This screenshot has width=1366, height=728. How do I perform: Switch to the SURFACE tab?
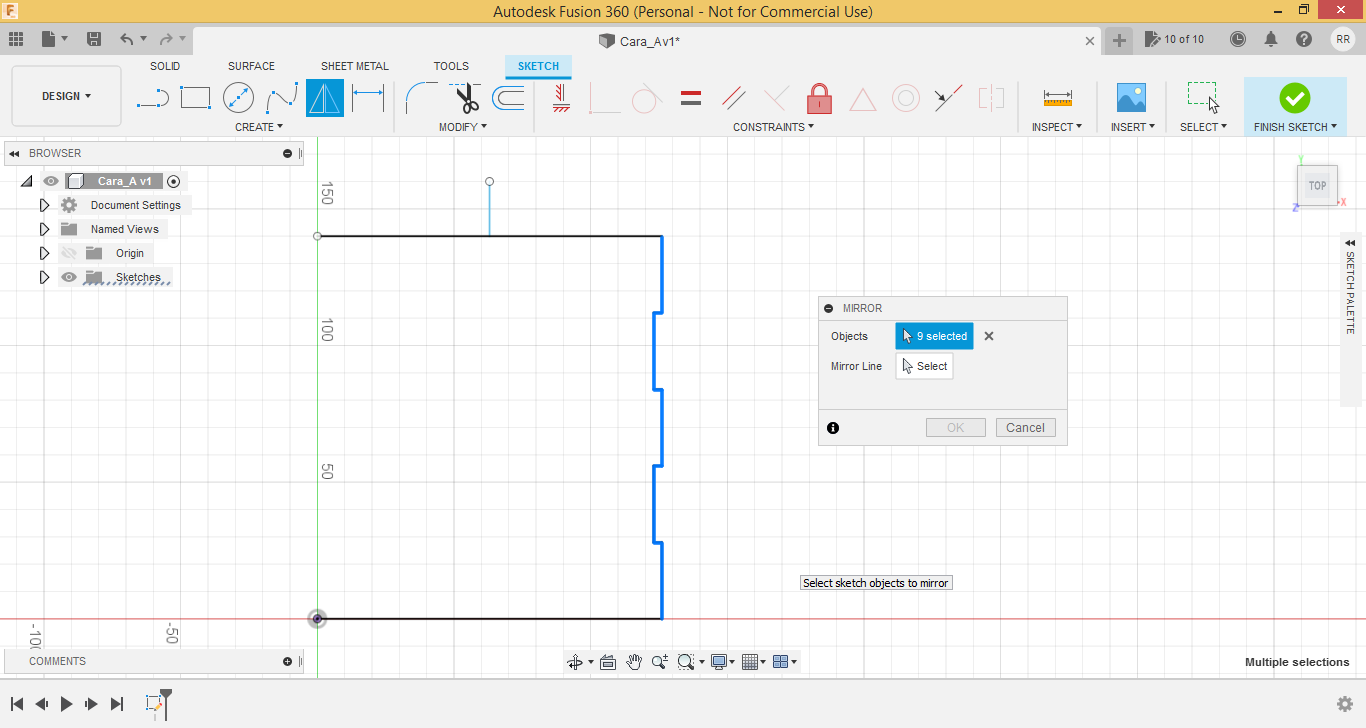pos(251,66)
